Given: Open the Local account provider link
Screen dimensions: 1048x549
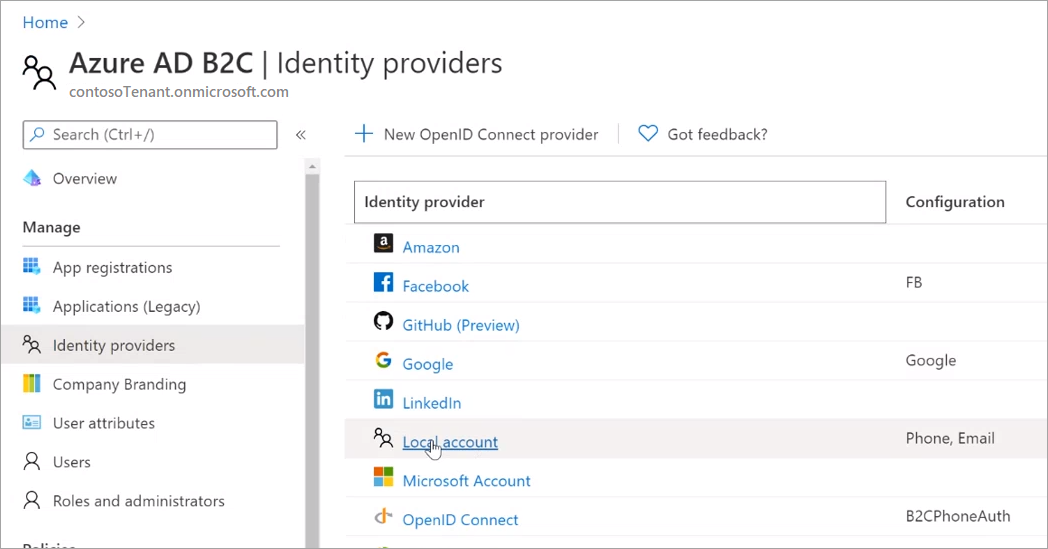Looking at the screenshot, I should [x=450, y=441].
